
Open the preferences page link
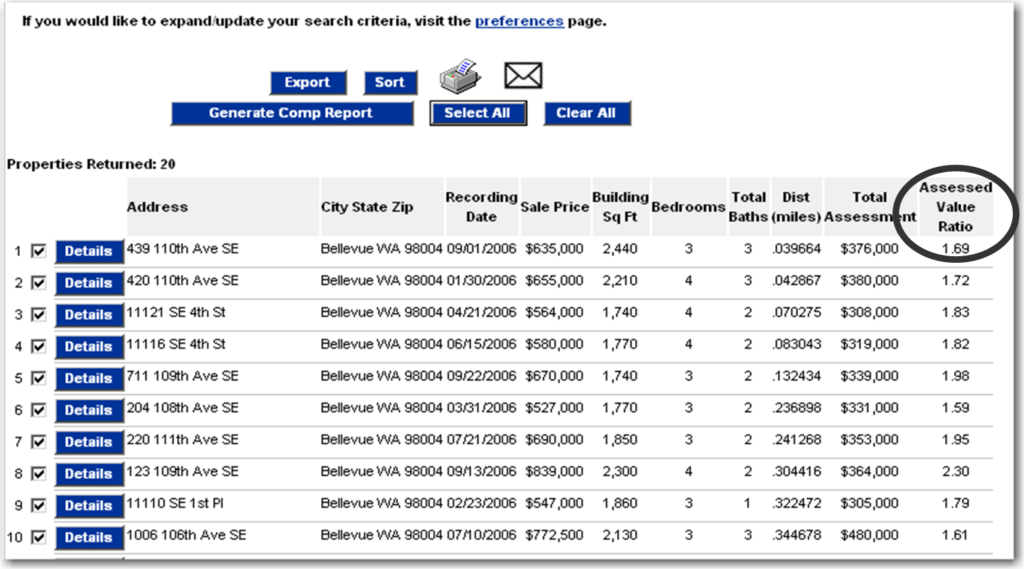tap(519, 21)
